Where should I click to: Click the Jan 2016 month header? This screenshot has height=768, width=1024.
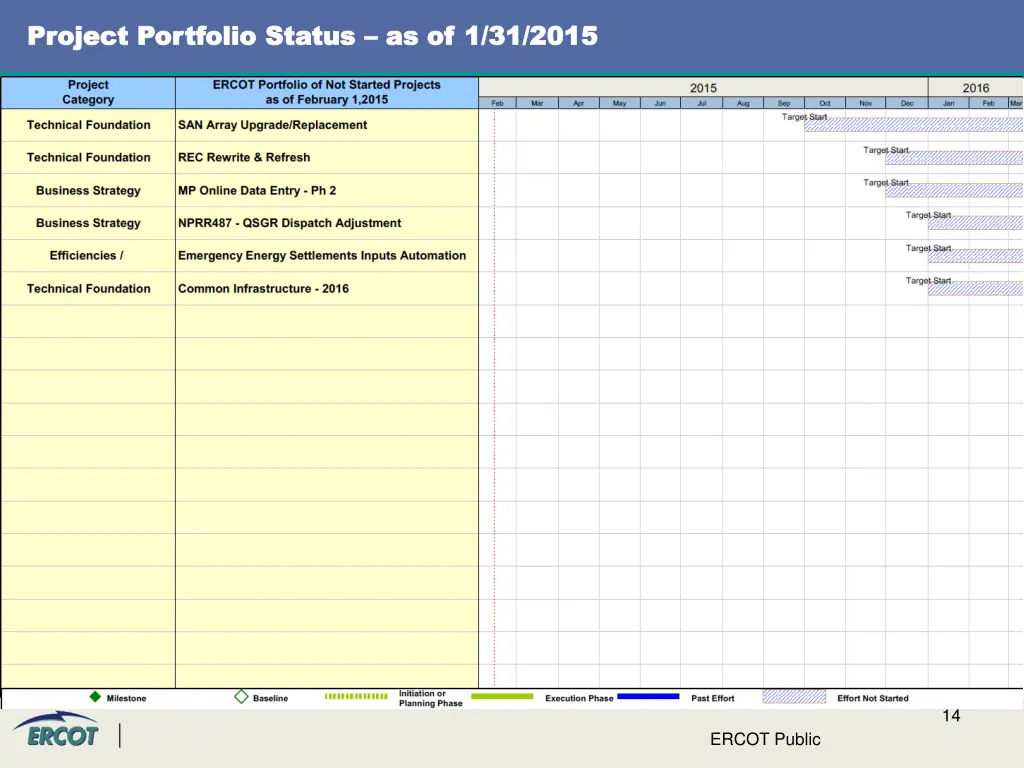(x=948, y=103)
